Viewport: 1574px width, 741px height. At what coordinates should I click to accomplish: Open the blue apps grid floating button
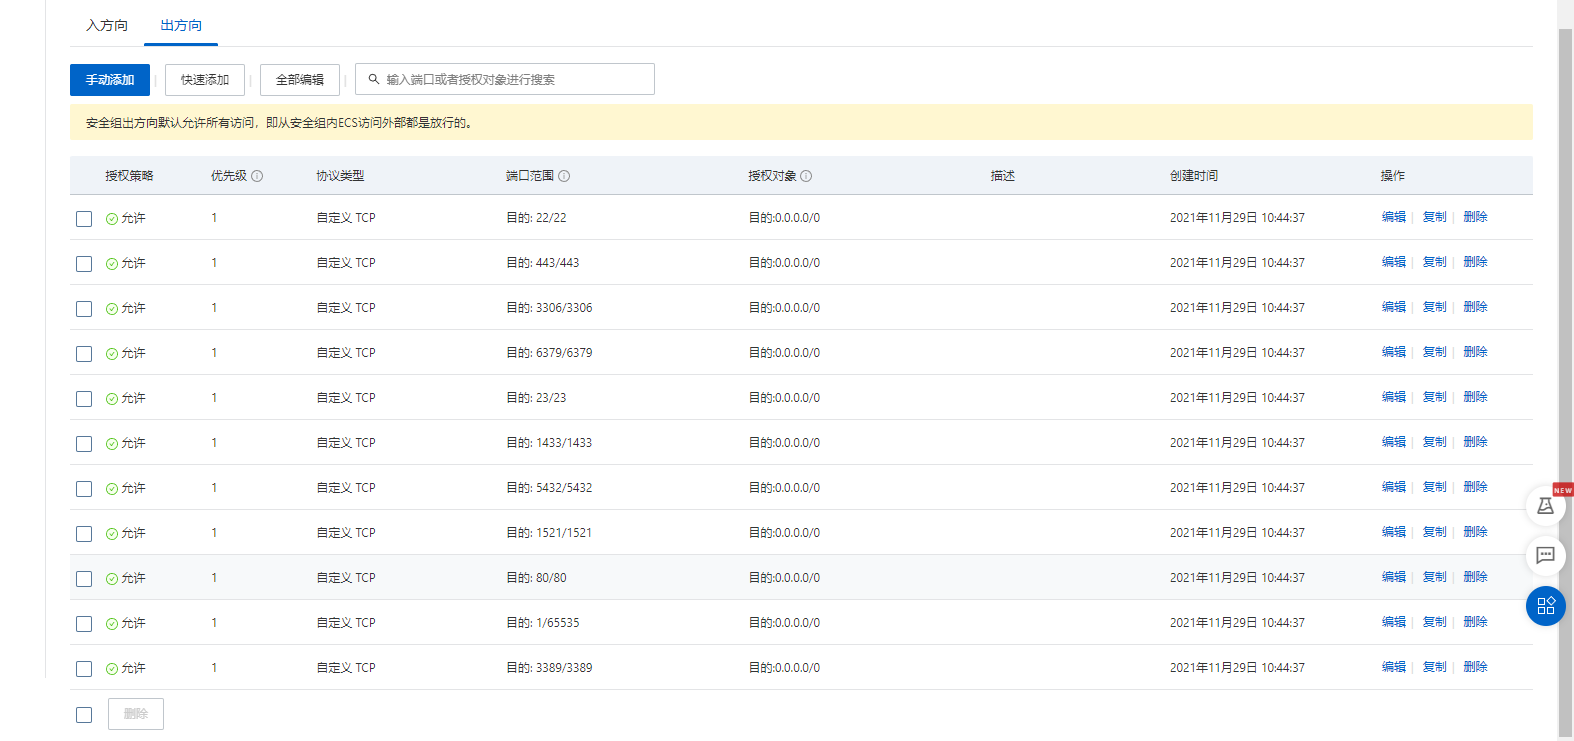[x=1545, y=606]
